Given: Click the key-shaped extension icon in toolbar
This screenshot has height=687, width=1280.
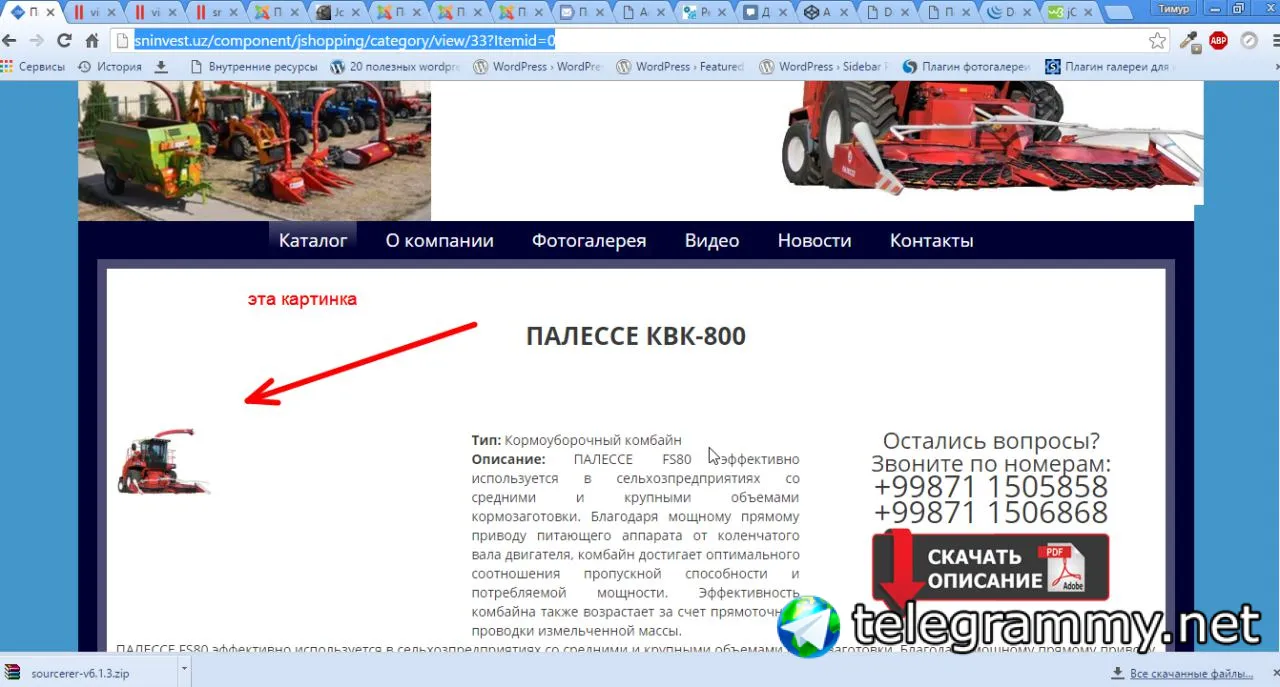Looking at the screenshot, I should [x=1189, y=41].
